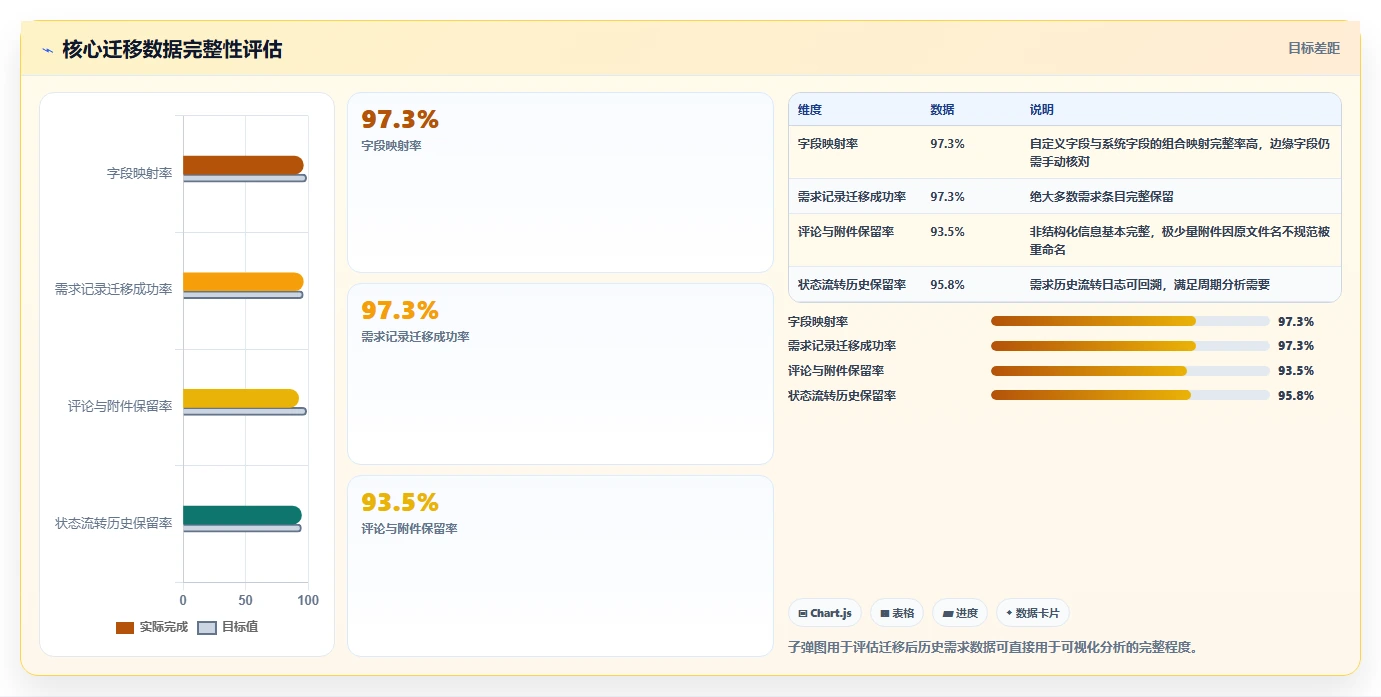Click the 子弹图用于评估 footer description text
Viewport: 1381px width, 697px height.
coord(993,647)
